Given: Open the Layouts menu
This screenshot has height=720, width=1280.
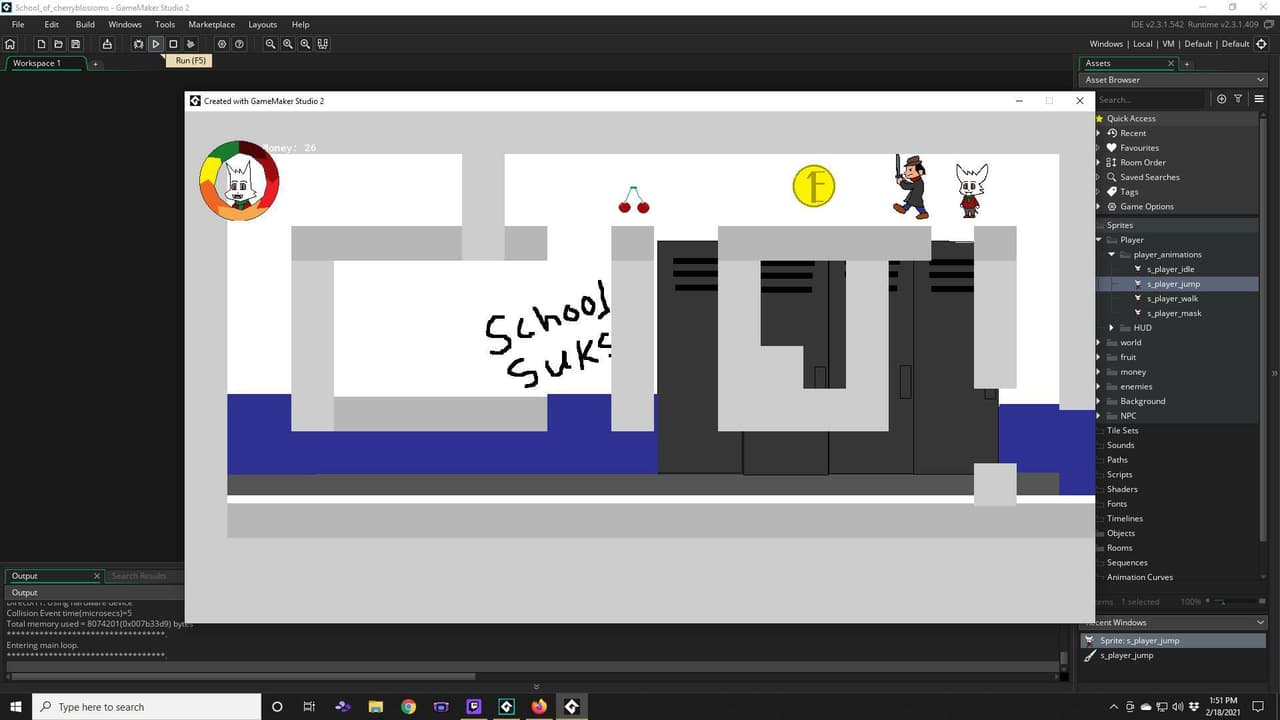Looking at the screenshot, I should [263, 24].
